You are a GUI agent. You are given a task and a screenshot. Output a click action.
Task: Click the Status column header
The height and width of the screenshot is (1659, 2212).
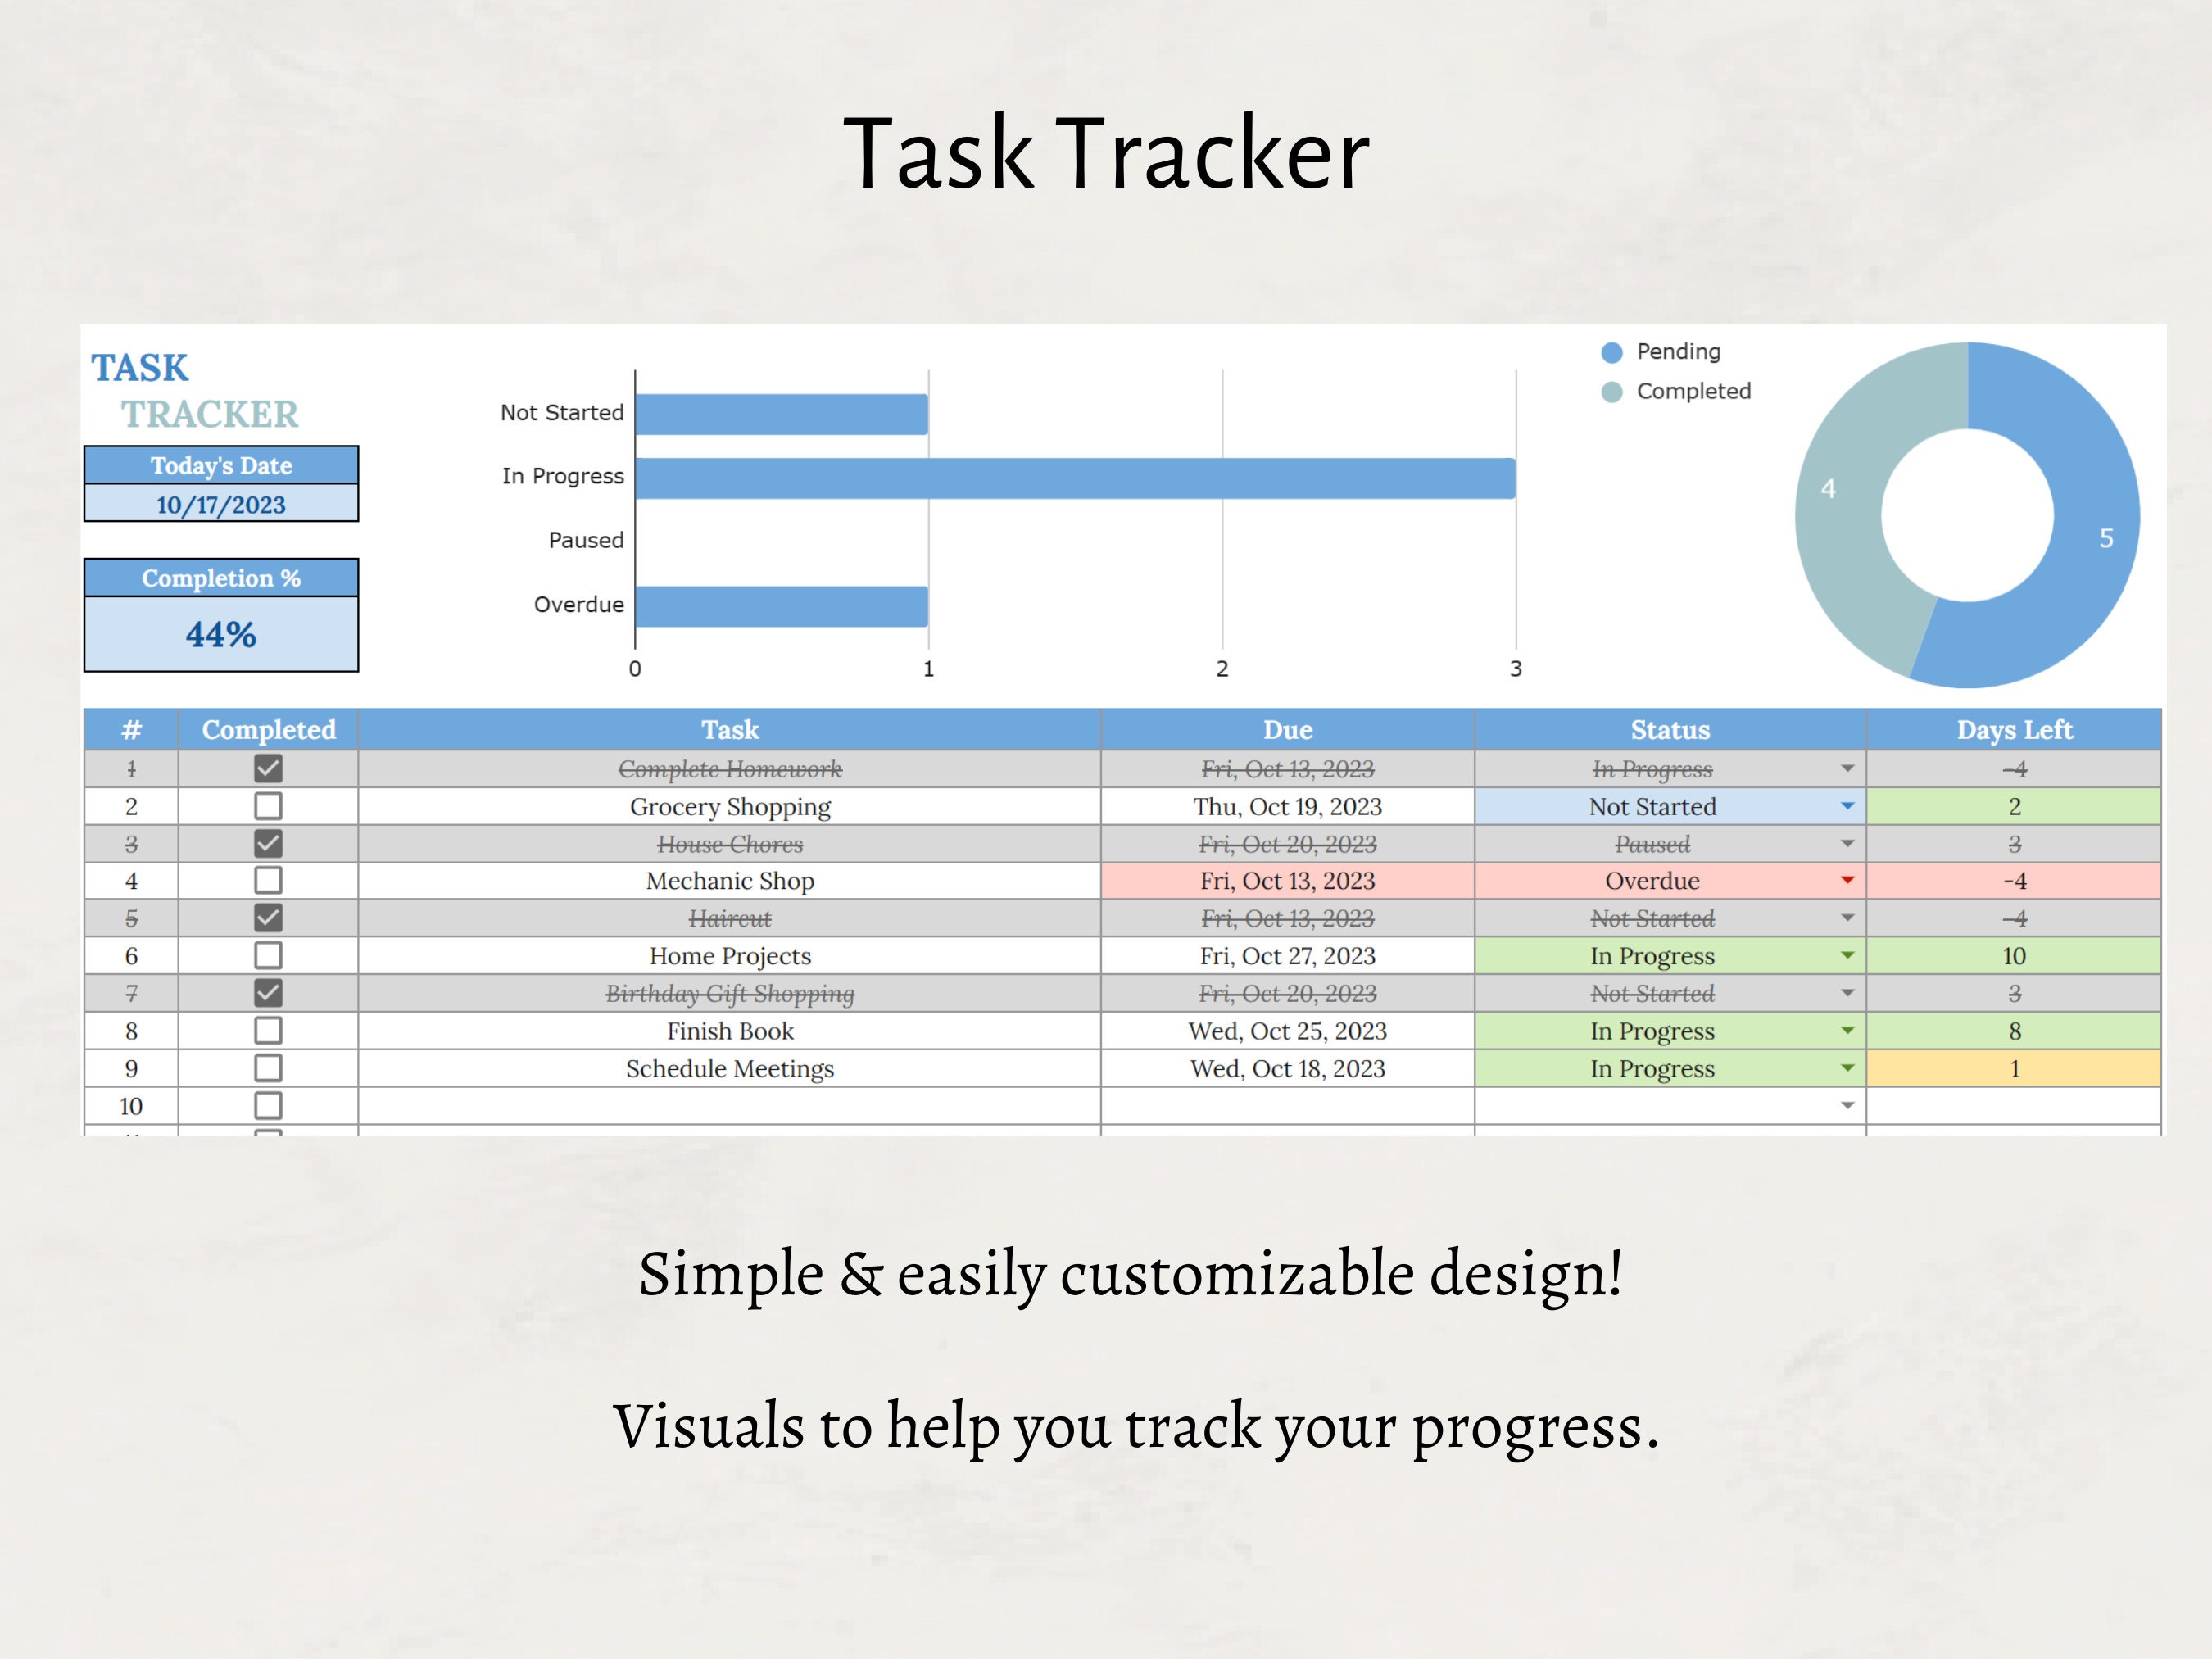click(x=1668, y=730)
